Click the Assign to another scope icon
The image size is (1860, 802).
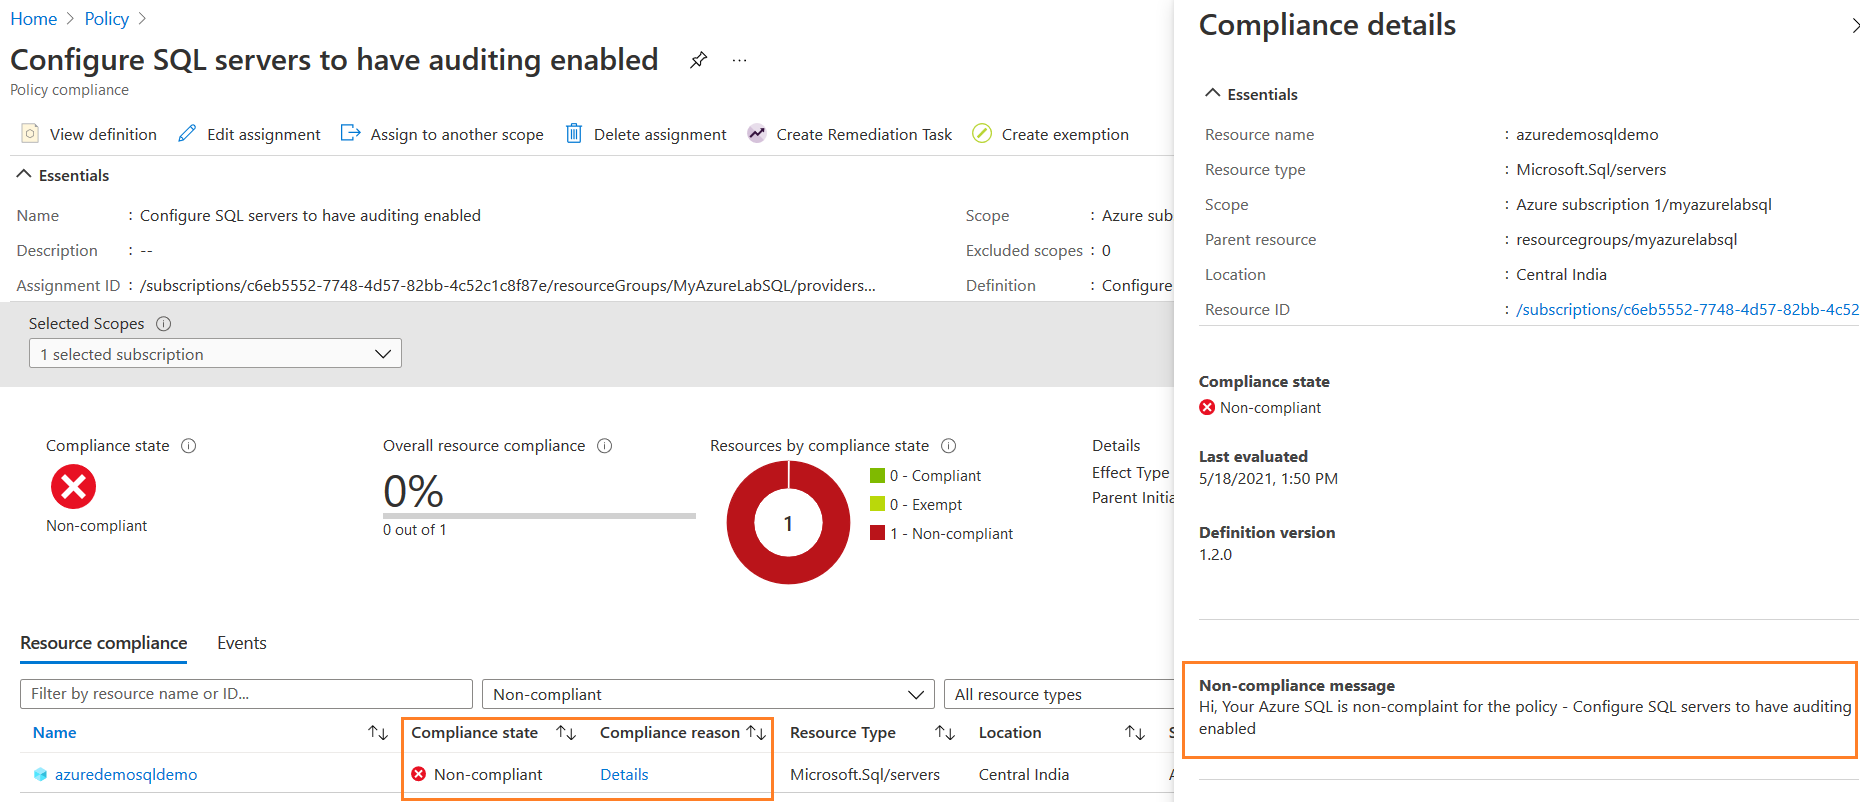click(350, 134)
